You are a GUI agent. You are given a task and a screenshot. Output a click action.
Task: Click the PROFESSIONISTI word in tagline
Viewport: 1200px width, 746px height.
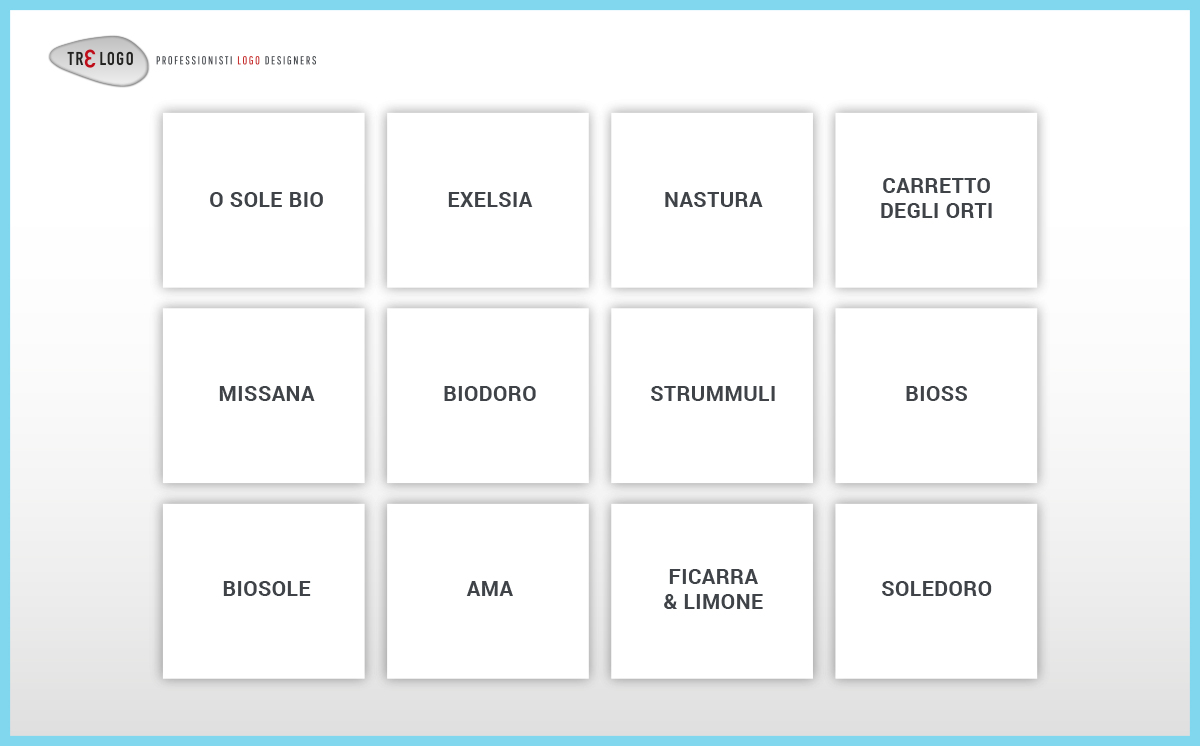click(x=194, y=61)
